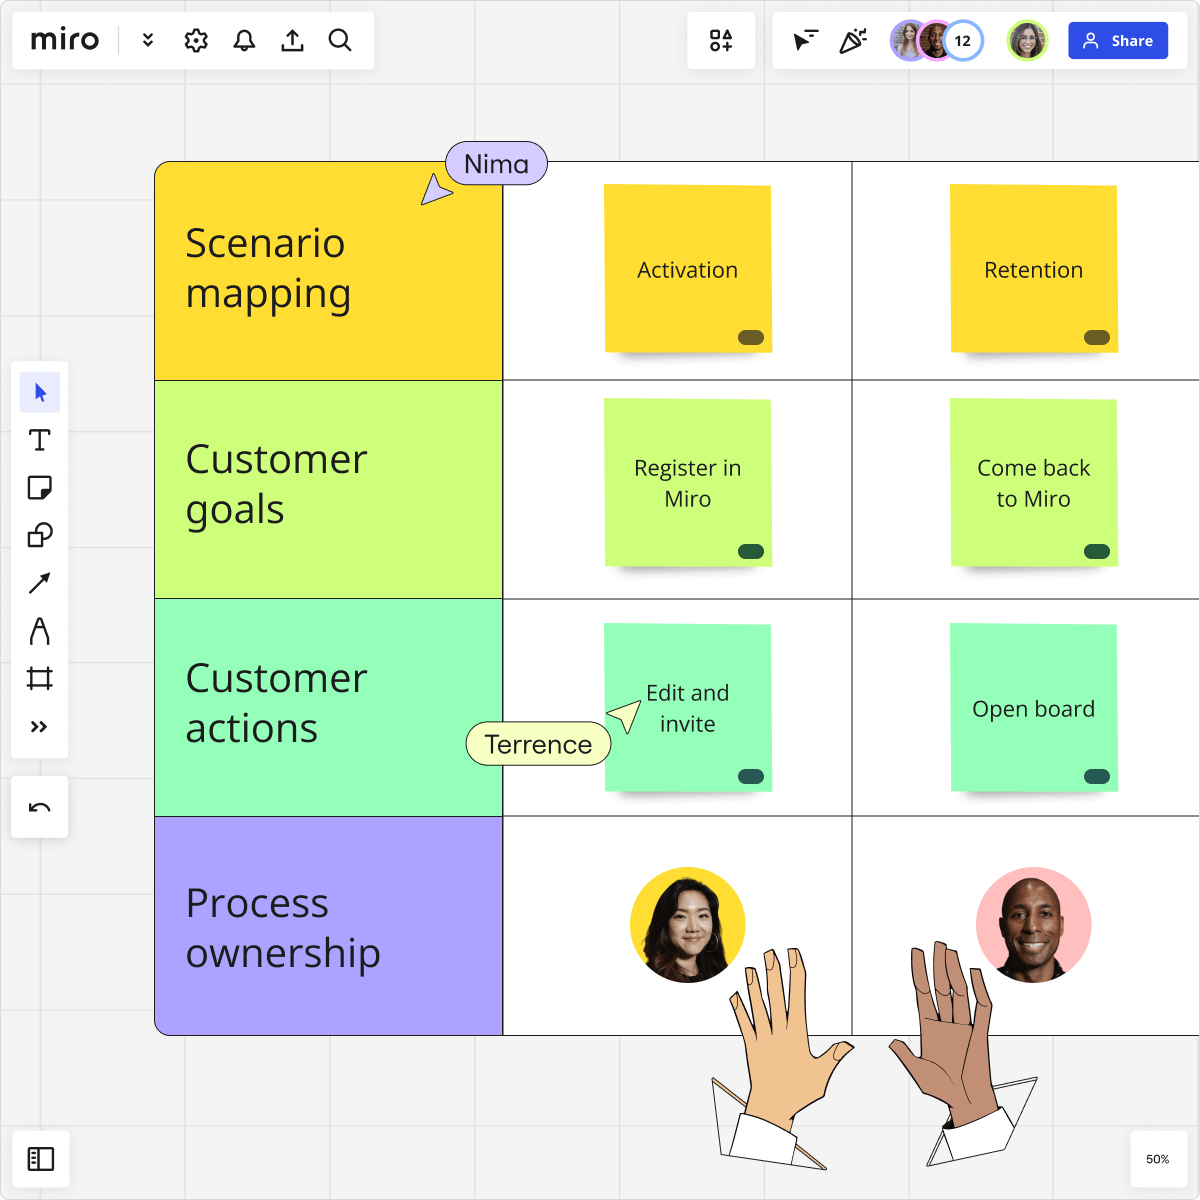Open the notifications bell
The width and height of the screenshot is (1200, 1200).
pyautogui.click(x=244, y=41)
